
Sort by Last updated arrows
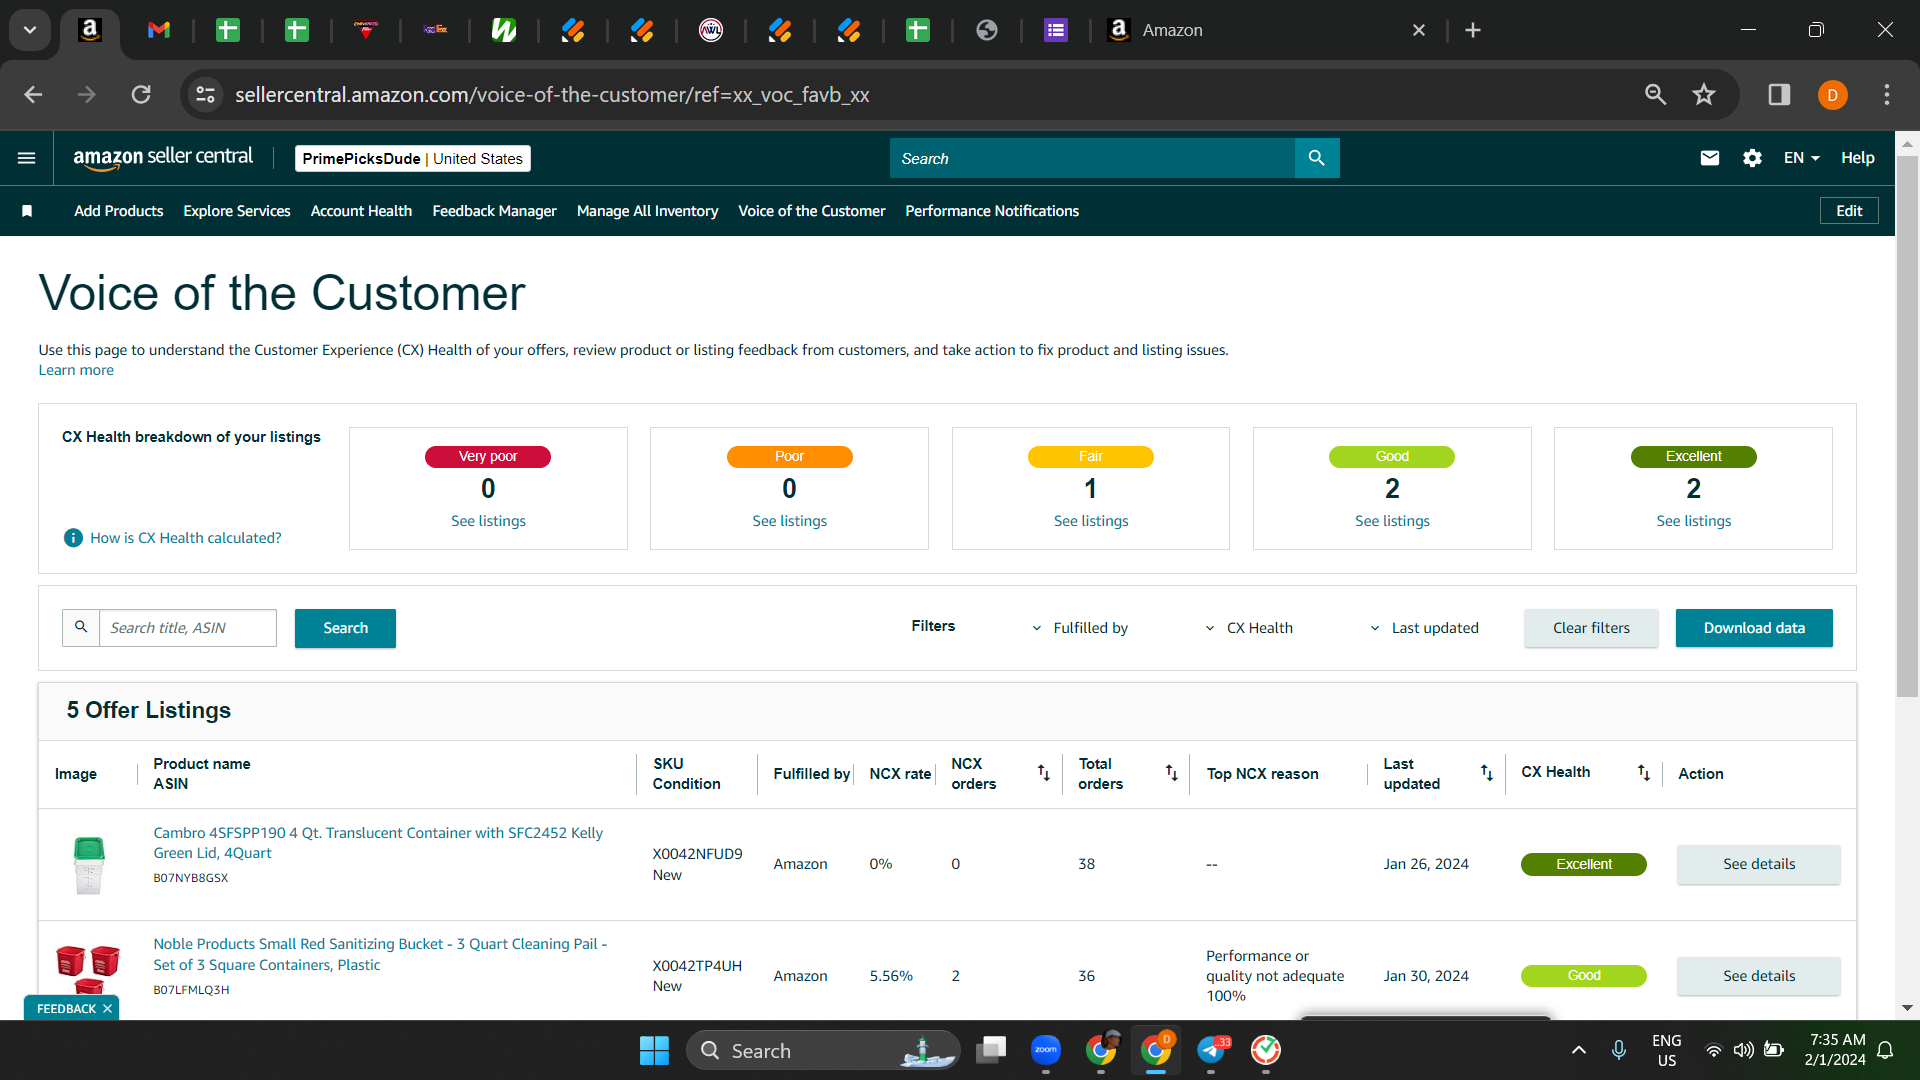(x=1487, y=773)
